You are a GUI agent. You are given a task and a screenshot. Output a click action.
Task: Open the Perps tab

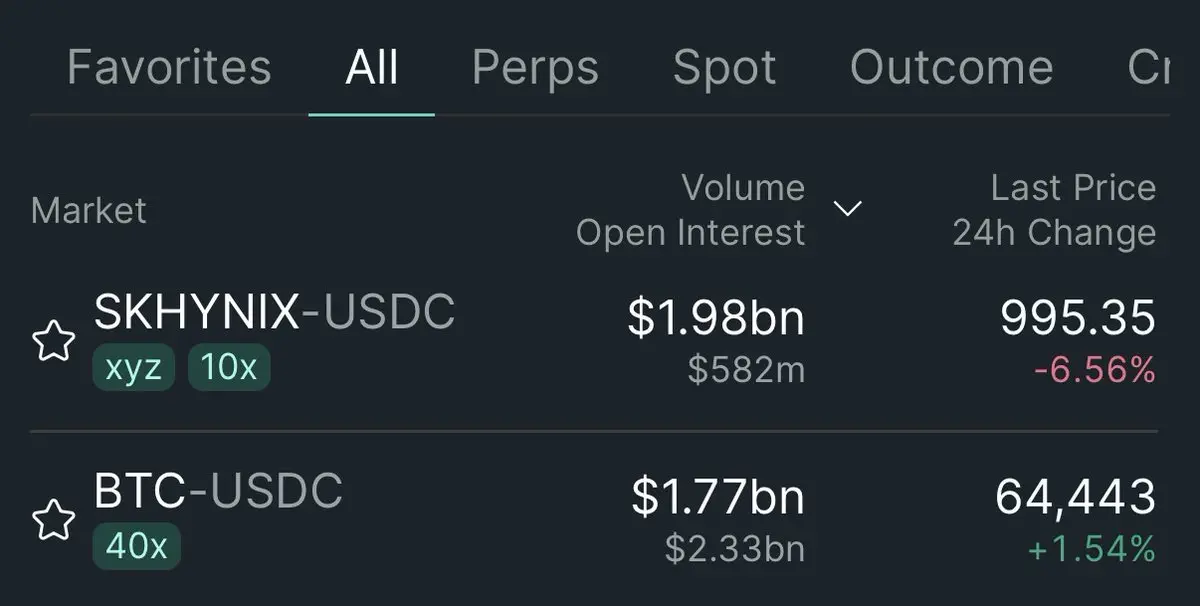[536, 68]
